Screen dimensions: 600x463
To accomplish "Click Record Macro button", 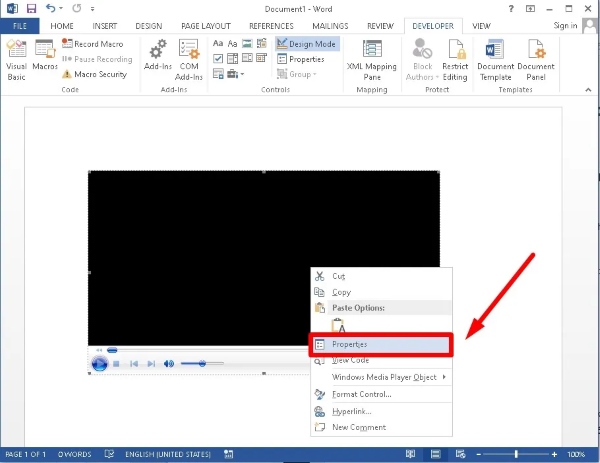I will (x=96, y=44).
